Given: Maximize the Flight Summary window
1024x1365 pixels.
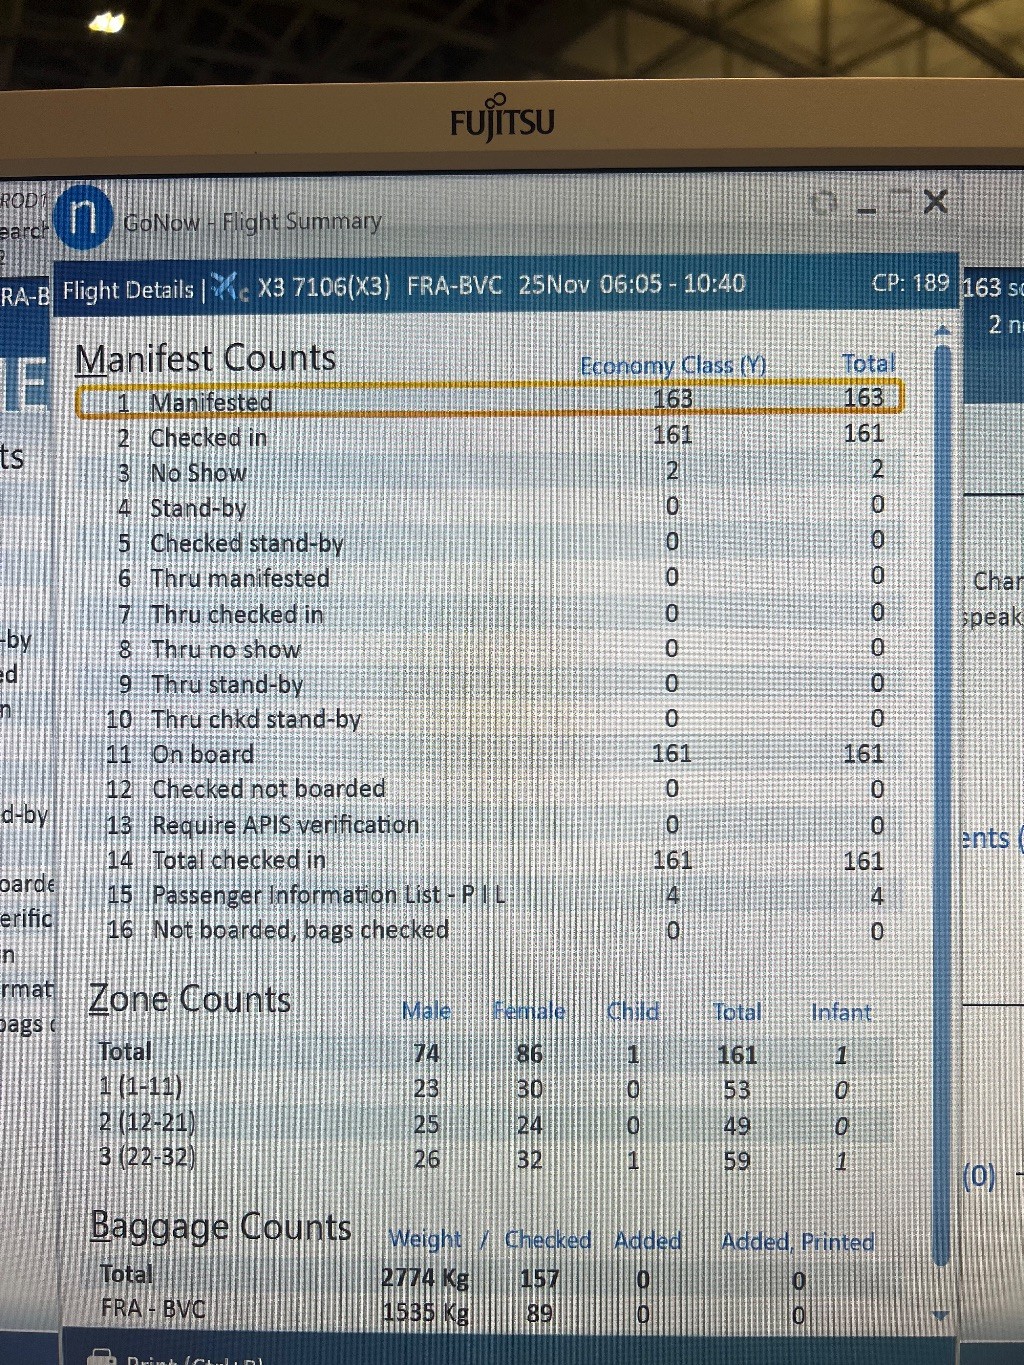Looking at the screenshot, I should pos(901,203).
